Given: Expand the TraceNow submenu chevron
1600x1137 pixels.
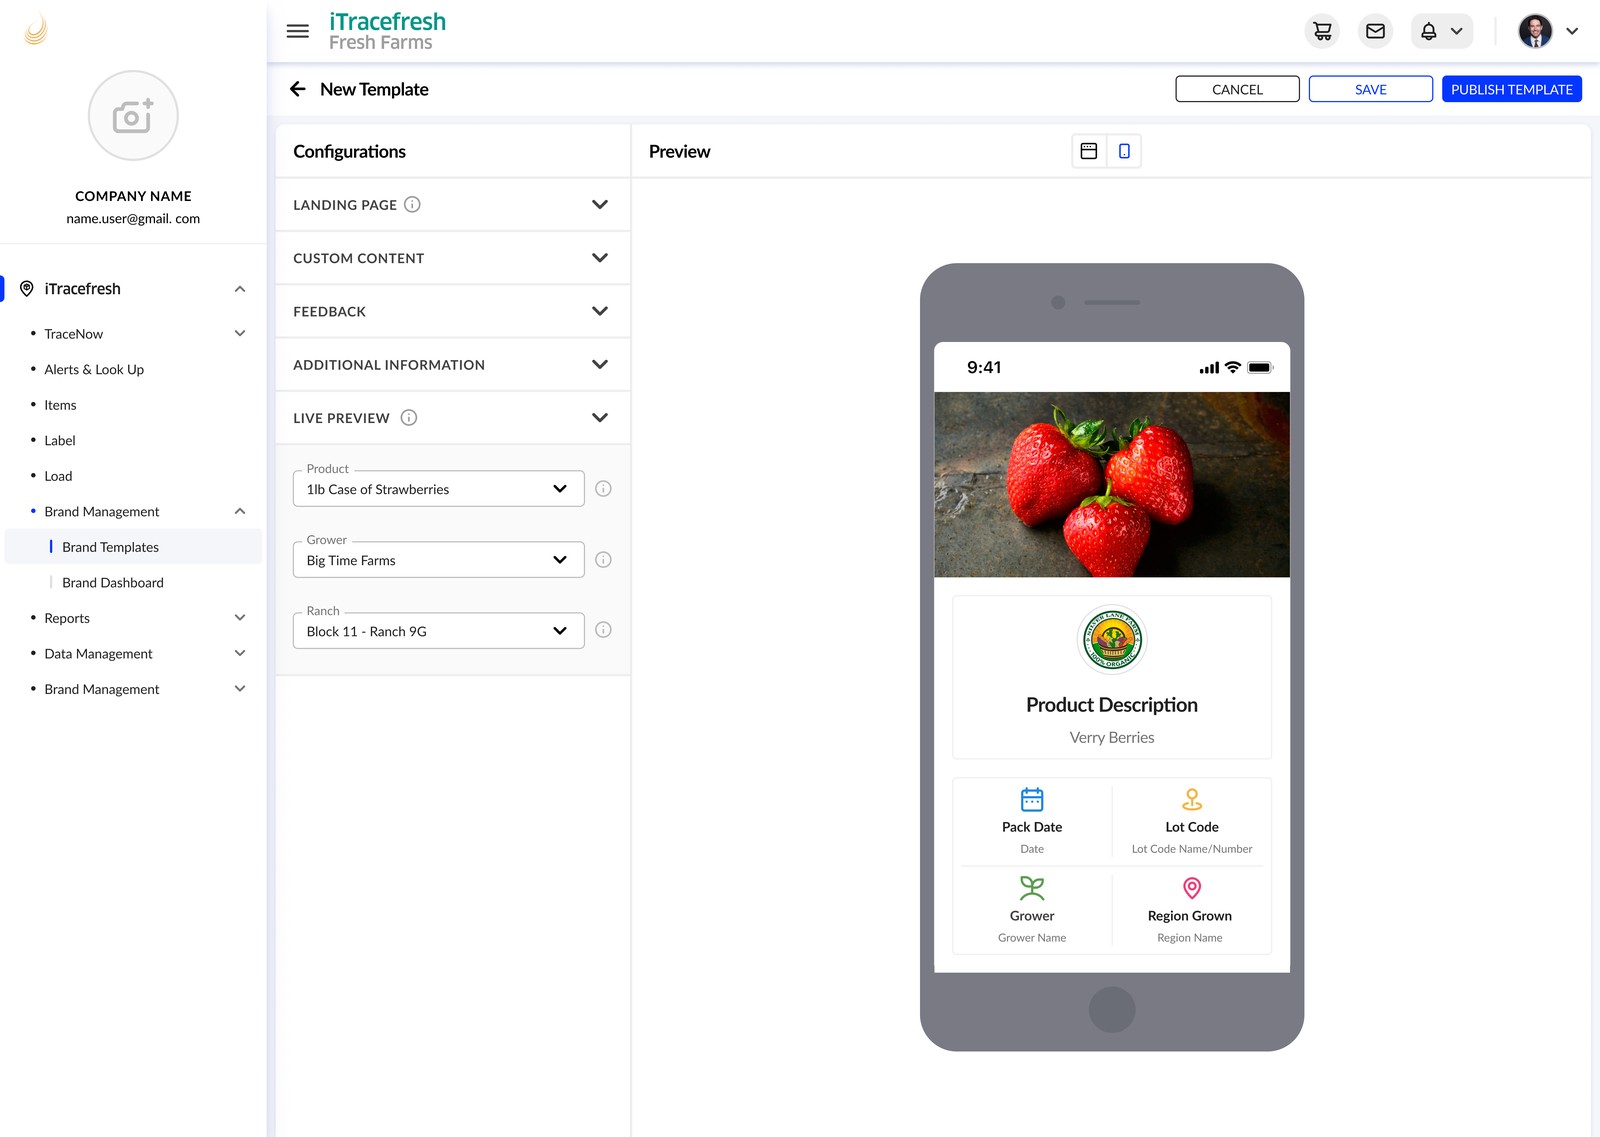Looking at the screenshot, I should [x=240, y=333].
